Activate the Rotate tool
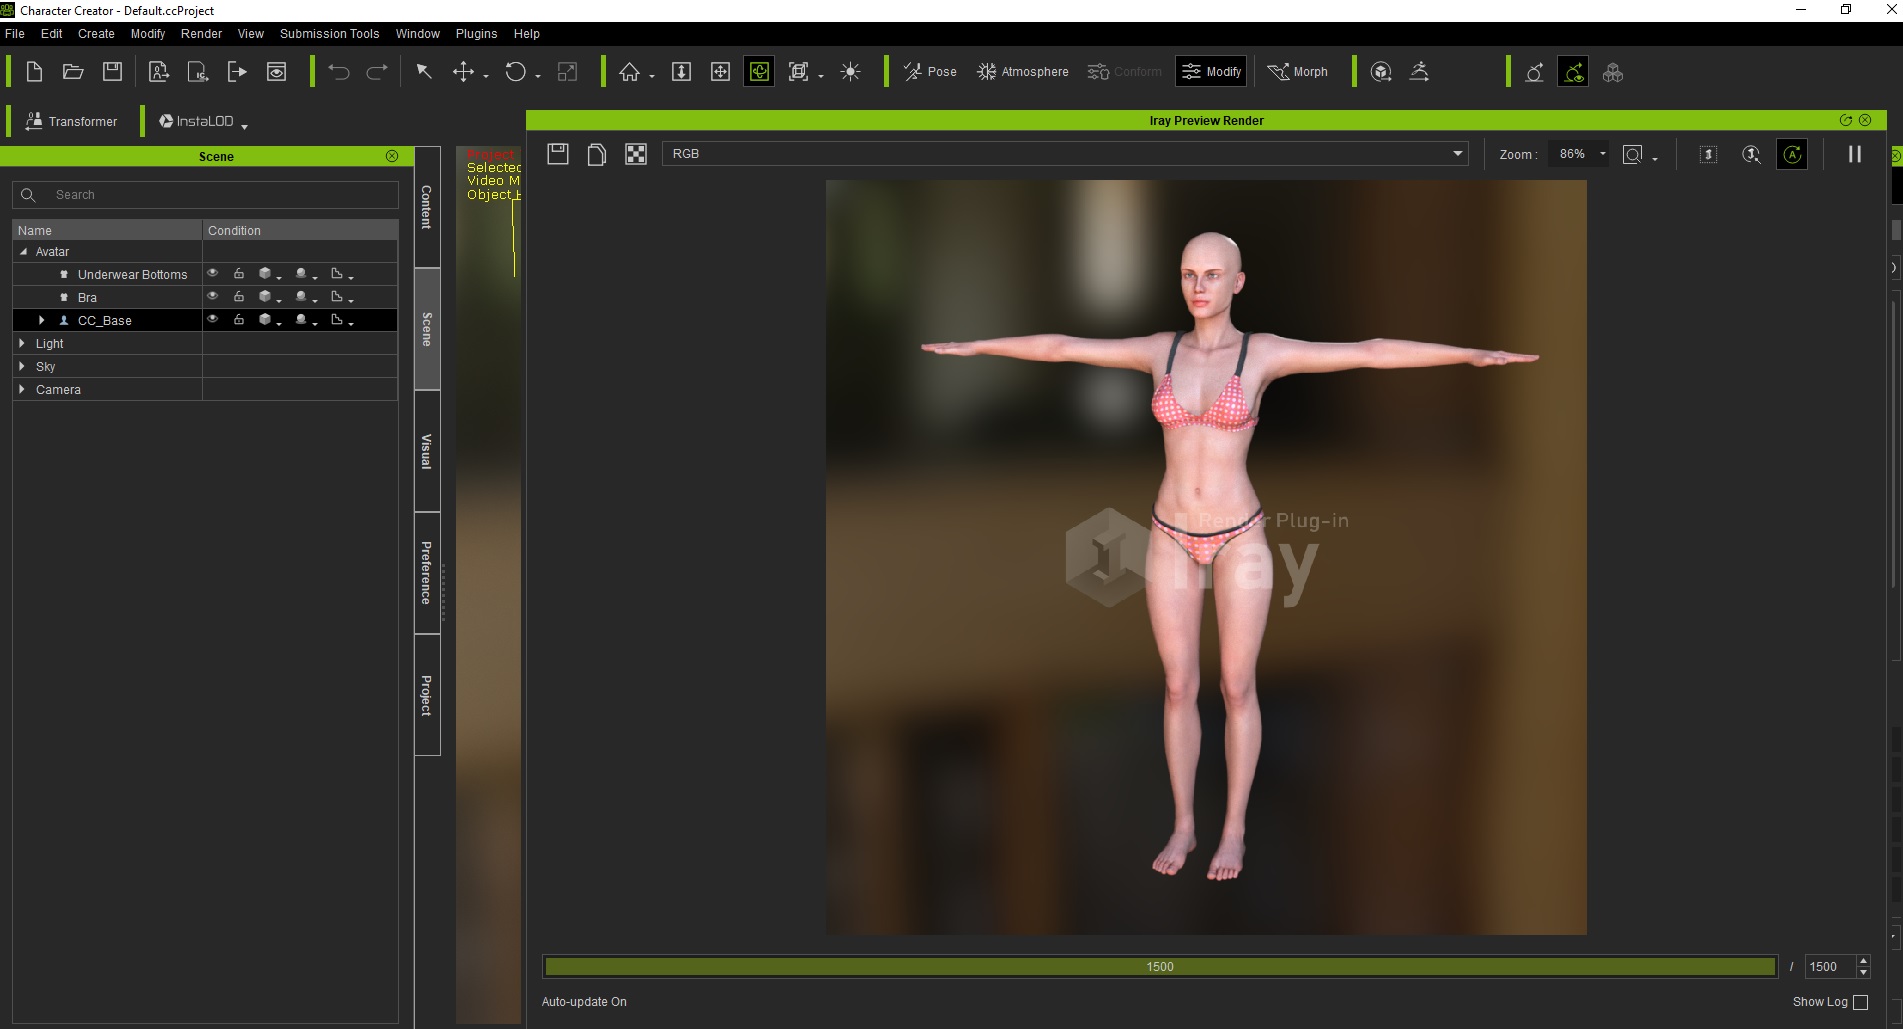 click(515, 72)
